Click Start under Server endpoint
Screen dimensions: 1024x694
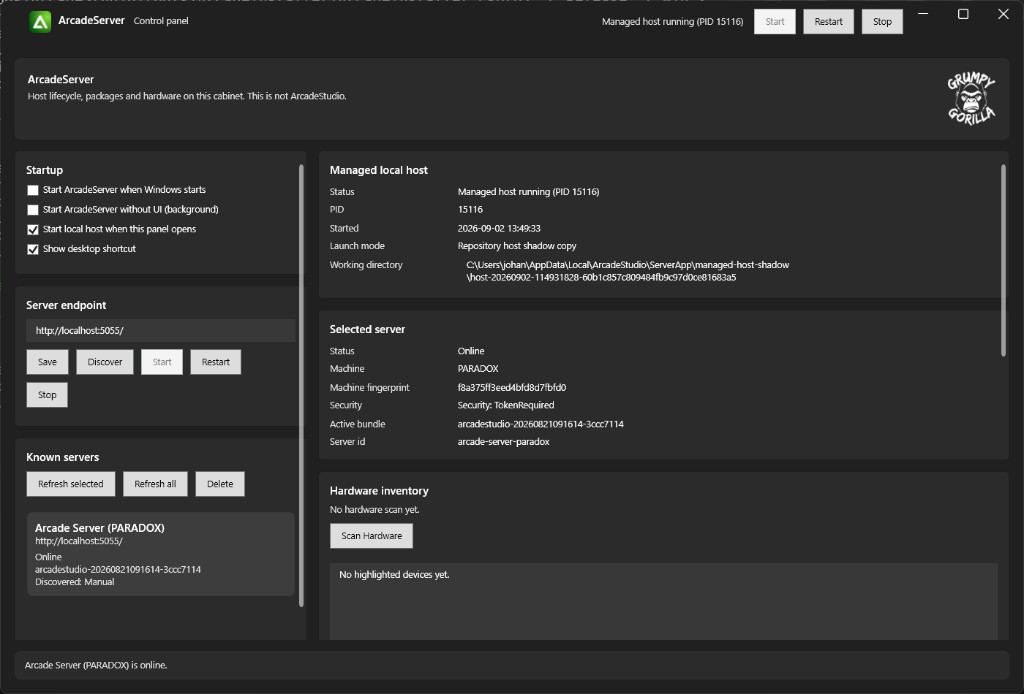pyautogui.click(x=162, y=362)
